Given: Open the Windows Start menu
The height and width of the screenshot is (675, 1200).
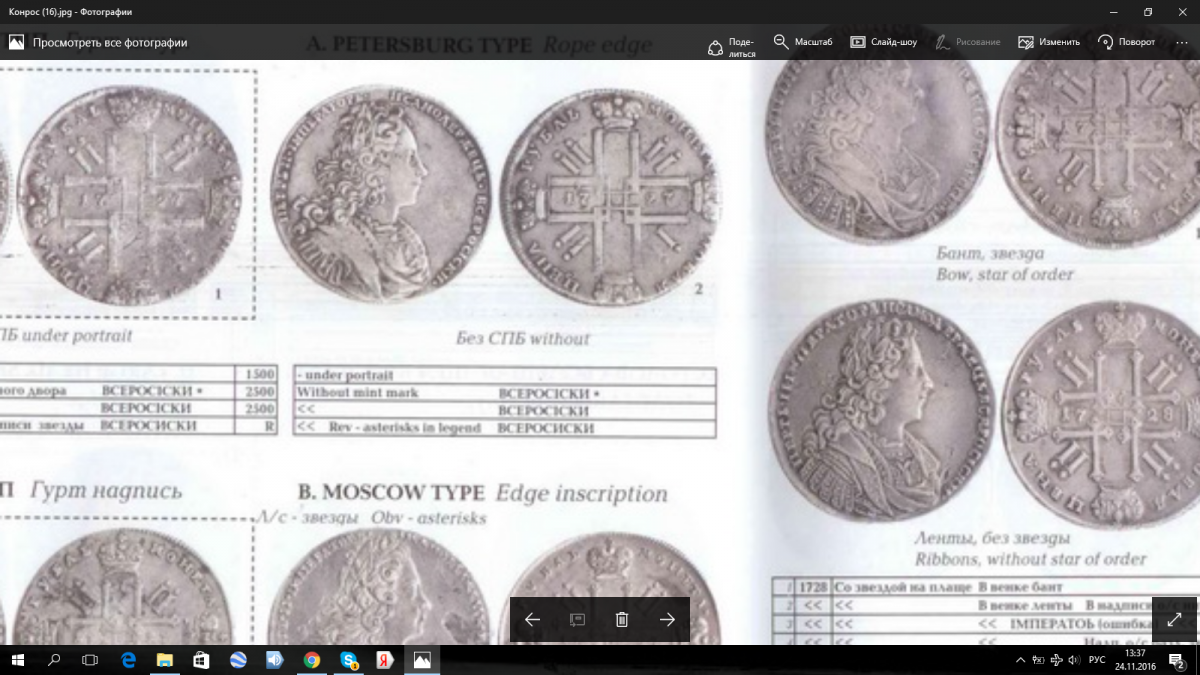Looking at the screenshot, I should click(18, 660).
